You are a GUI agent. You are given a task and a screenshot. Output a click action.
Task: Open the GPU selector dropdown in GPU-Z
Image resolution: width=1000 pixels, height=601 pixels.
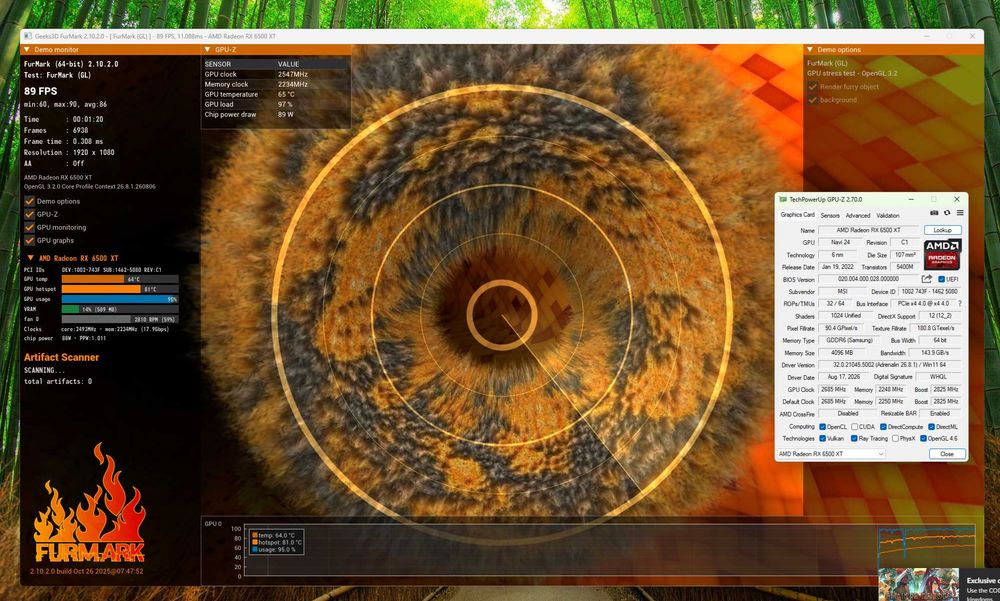pos(830,454)
